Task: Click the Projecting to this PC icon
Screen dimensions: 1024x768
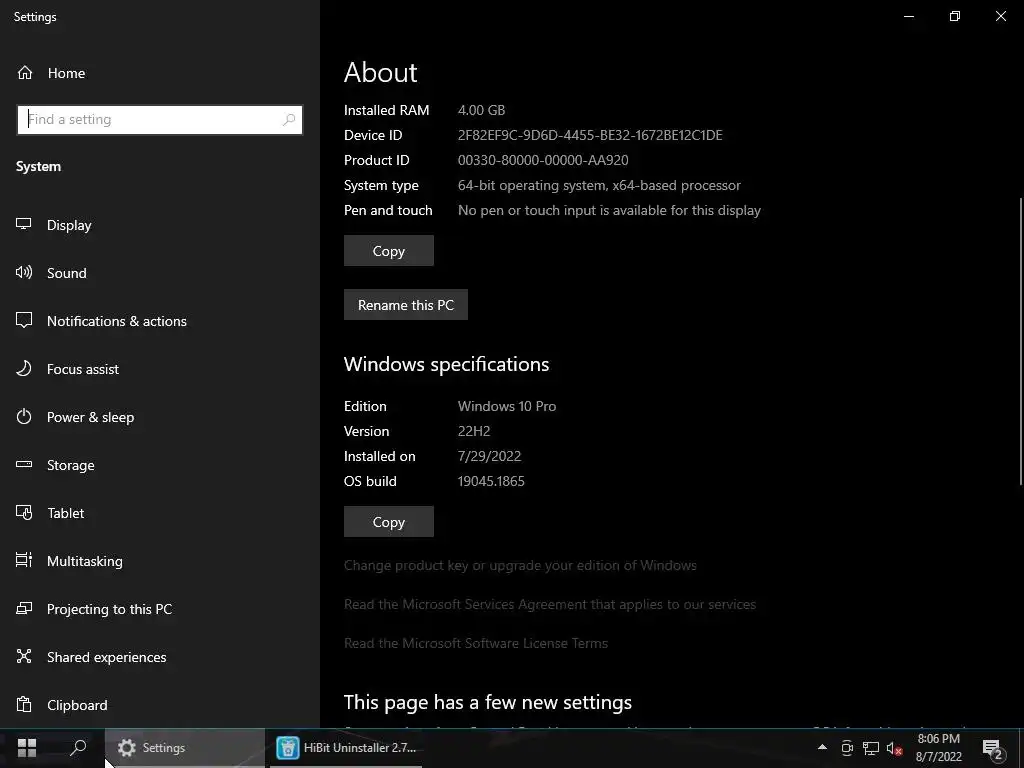Action: click(x=24, y=609)
